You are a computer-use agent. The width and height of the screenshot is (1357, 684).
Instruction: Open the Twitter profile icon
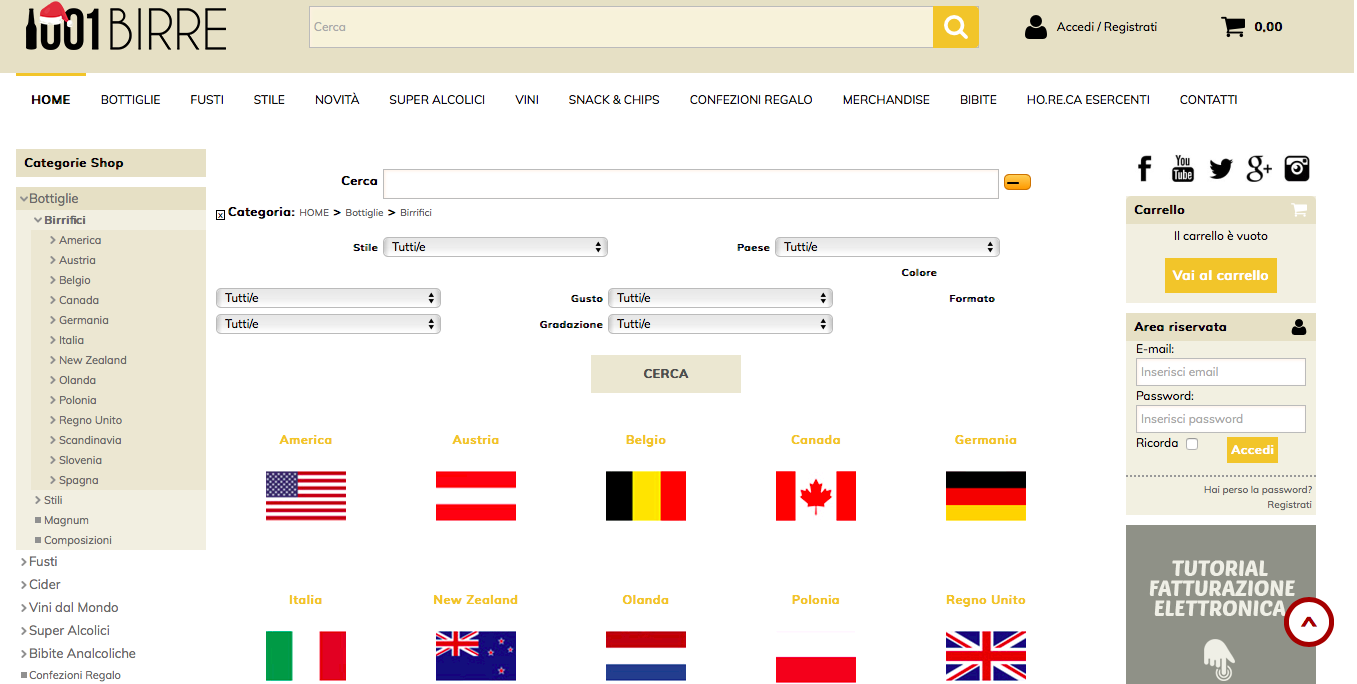(x=1221, y=169)
